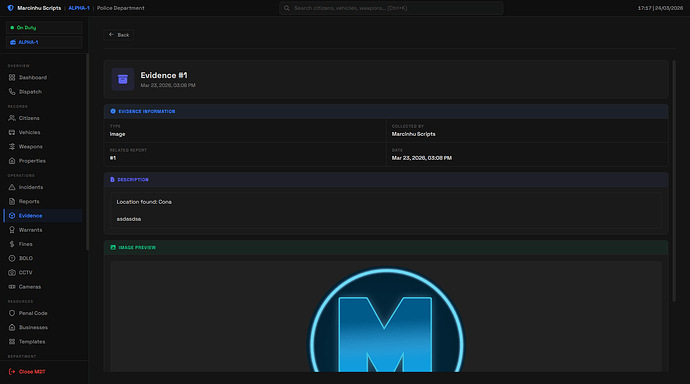The image size is (690, 384).
Task: Navigate to Reports
Action: pos(43,201)
